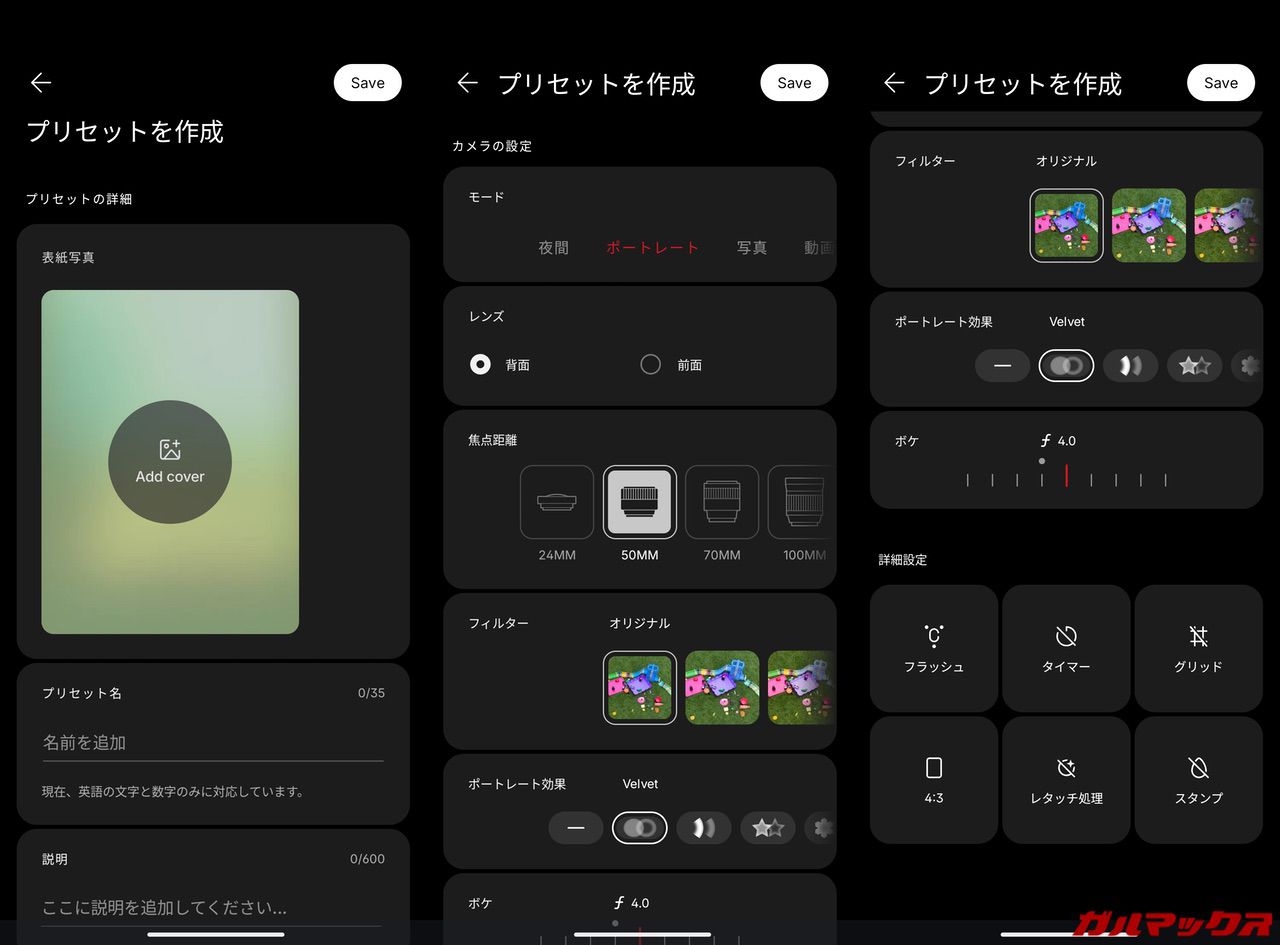The image size is (1280, 945).
Task: Toggle the グリッド grid setting
Action: [x=1198, y=648]
